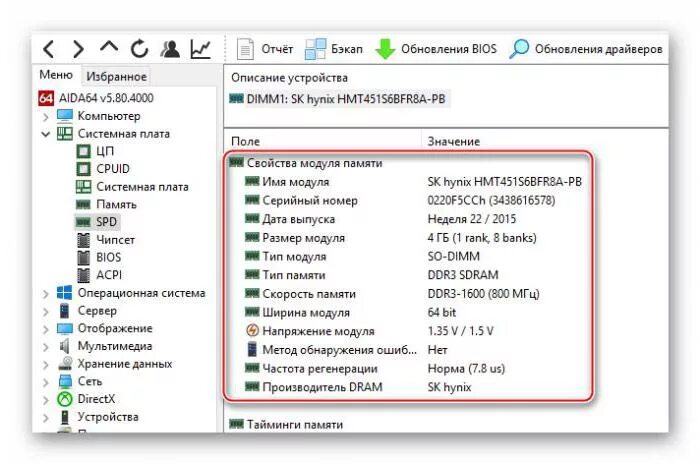
Task: Click the Бэкап backup button
Action: point(333,49)
